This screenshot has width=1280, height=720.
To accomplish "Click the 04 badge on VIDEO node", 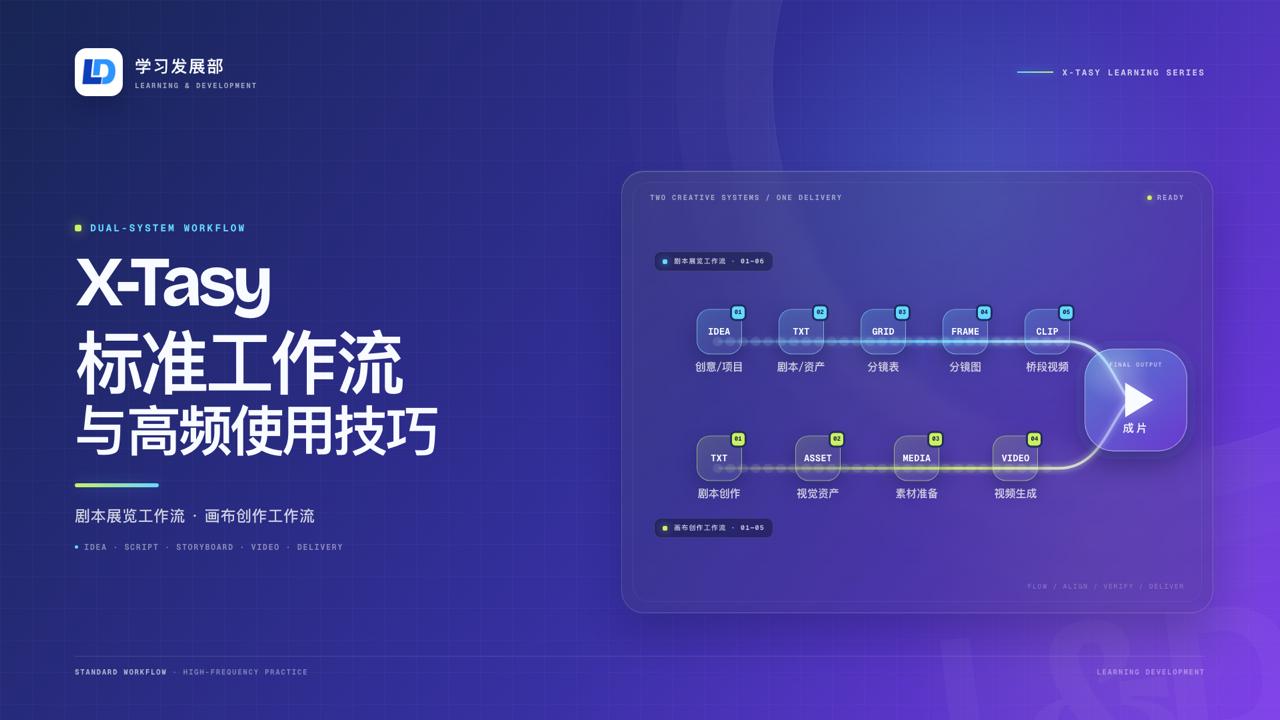I will (1034, 439).
